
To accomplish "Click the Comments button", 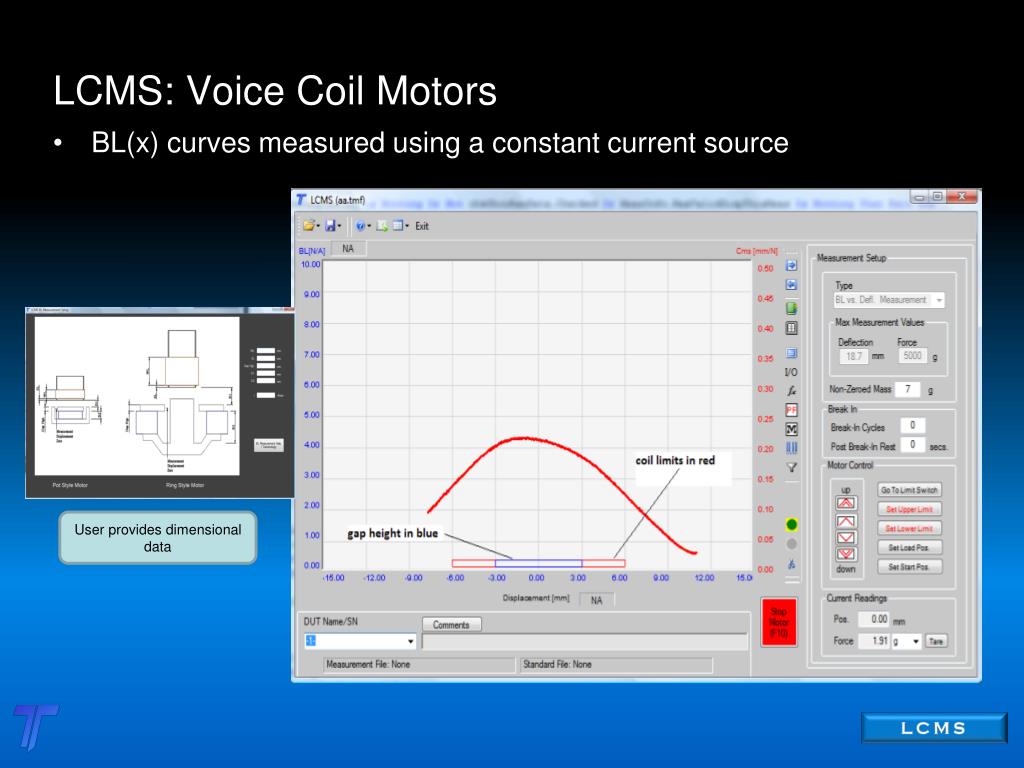I will [x=451, y=625].
